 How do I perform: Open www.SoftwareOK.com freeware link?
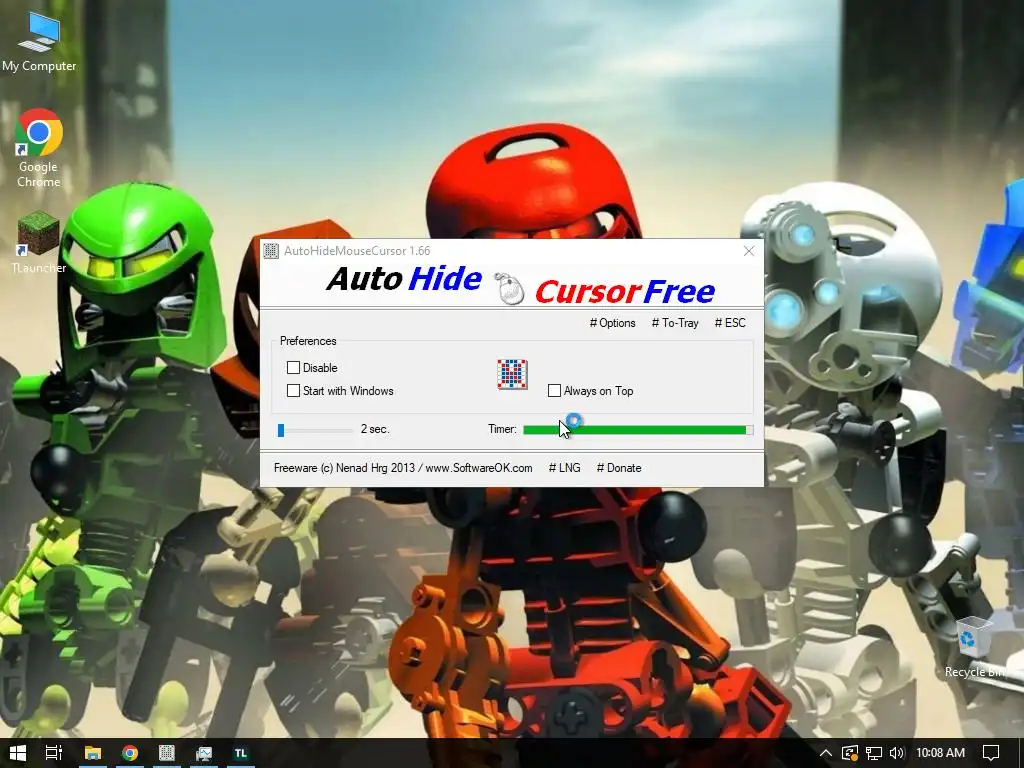[x=479, y=468]
